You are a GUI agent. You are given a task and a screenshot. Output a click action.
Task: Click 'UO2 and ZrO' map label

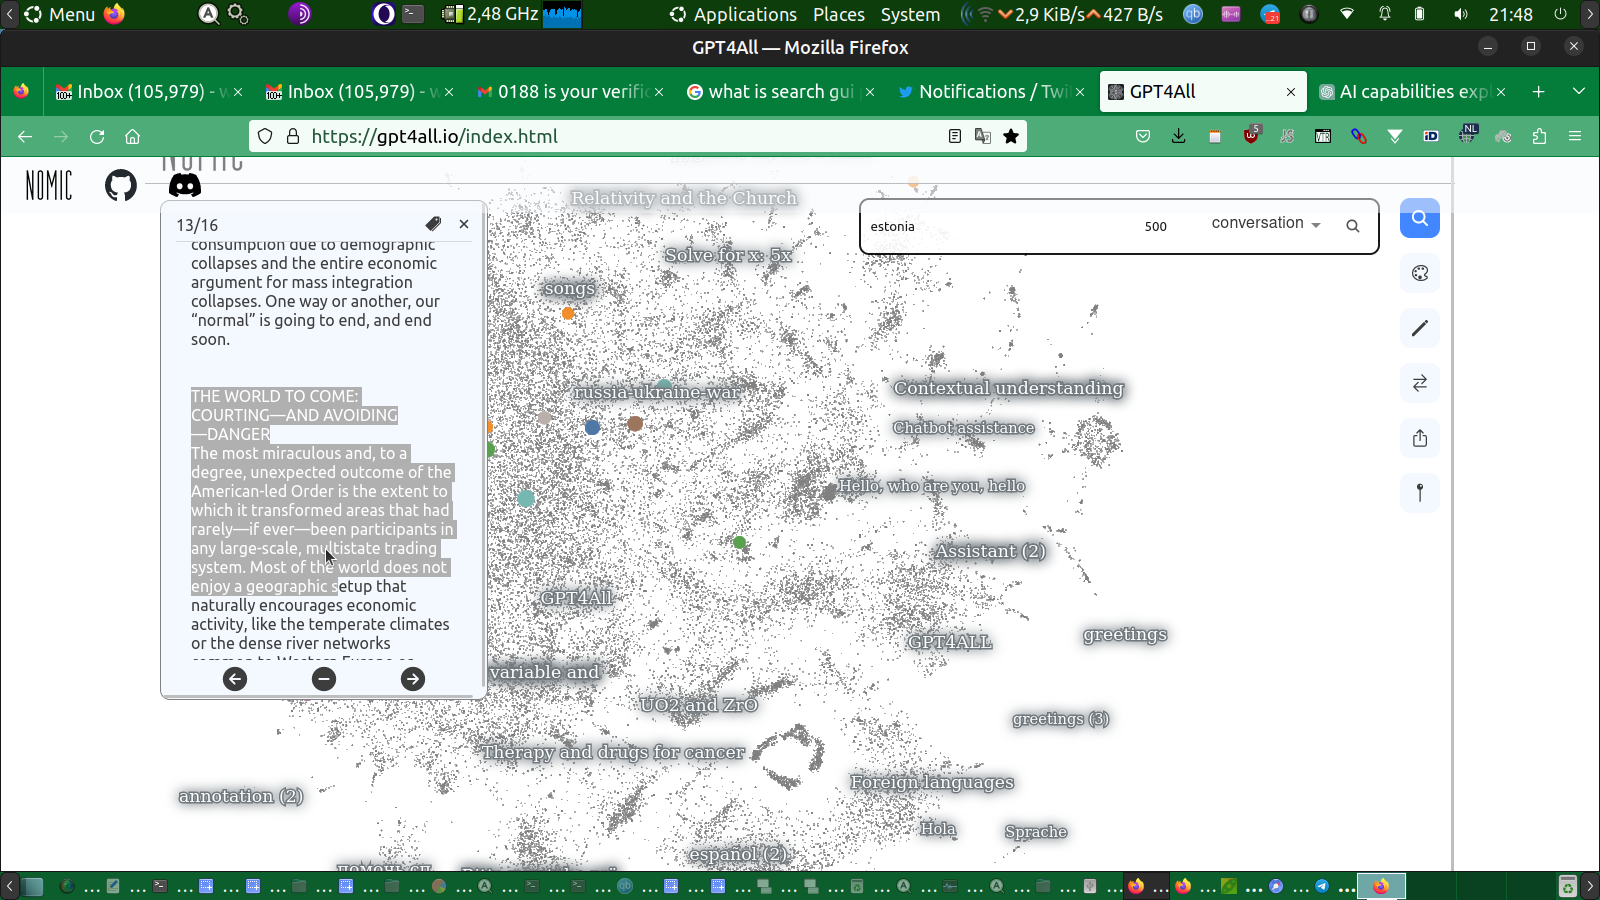[x=699, y=705]
